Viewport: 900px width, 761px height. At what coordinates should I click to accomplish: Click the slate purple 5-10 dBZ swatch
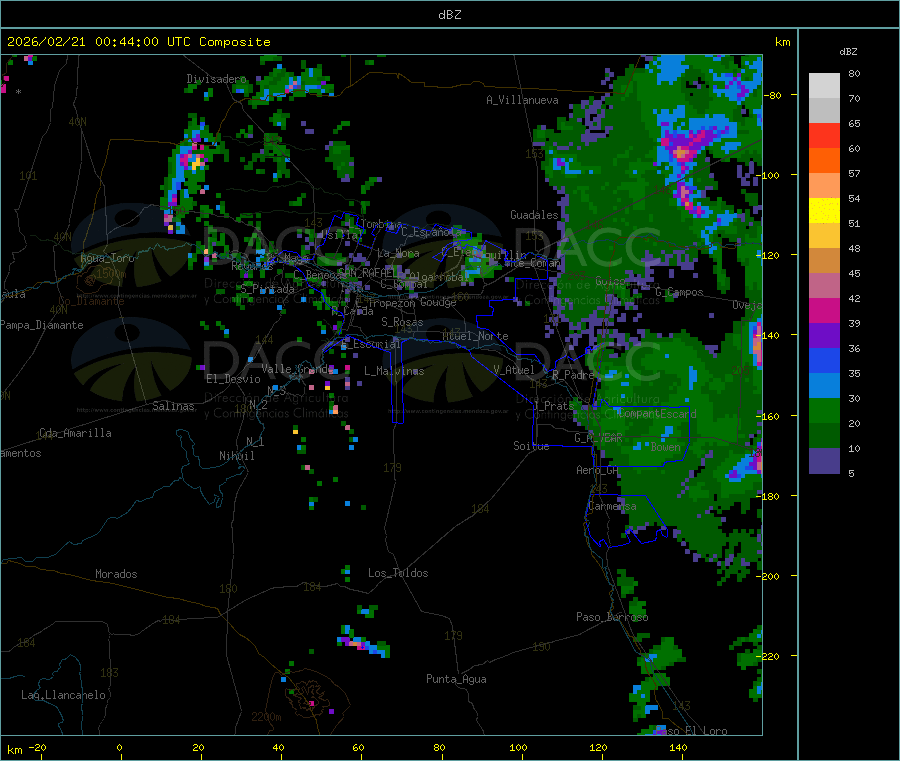point(824,461)
